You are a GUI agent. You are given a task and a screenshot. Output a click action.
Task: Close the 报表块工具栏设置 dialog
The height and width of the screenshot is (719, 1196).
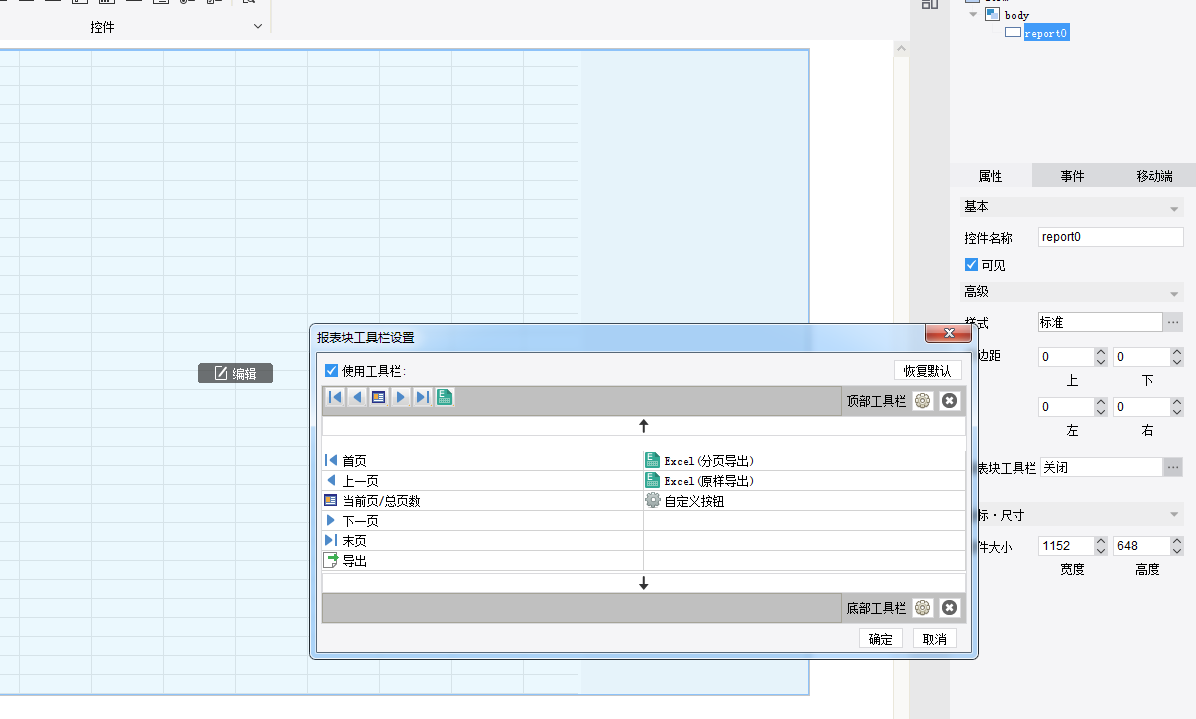click(x=949, y=333)
